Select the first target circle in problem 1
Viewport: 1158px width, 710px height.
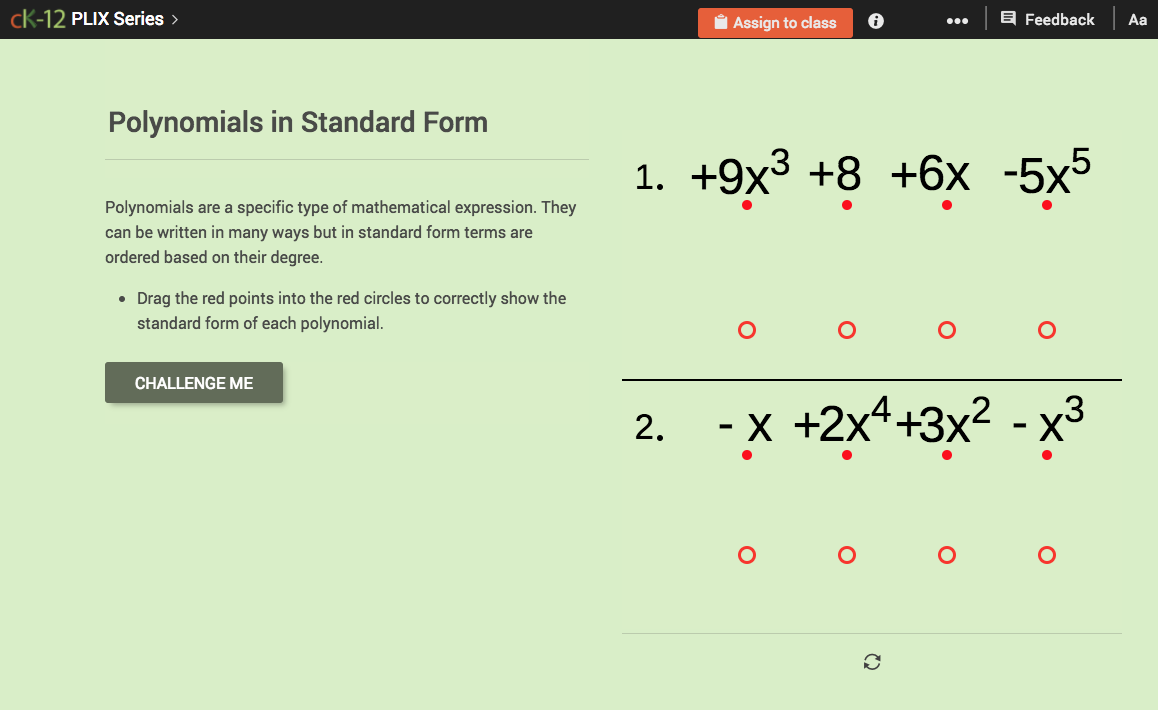click(x=747, y=330)
